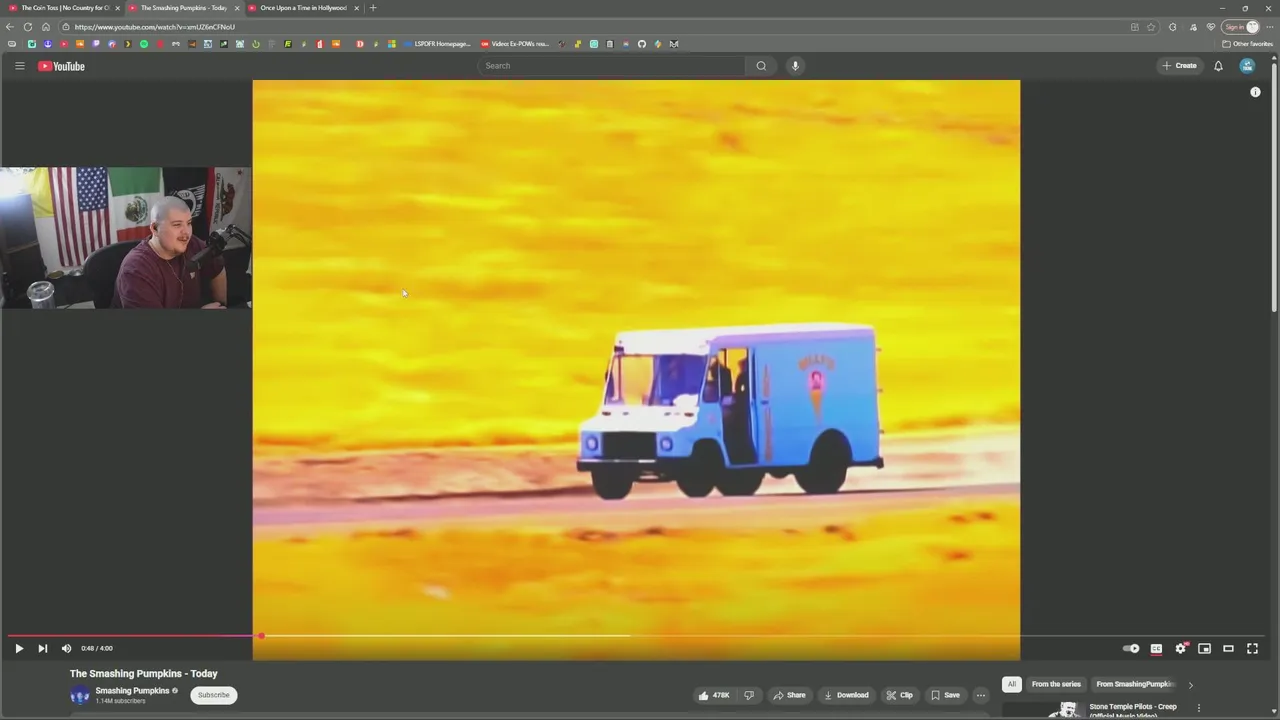Open the browser essentials heart icon
The height and width of the screenshot is (720, 1280).
pyautogui.click(x=1211, y=27)
